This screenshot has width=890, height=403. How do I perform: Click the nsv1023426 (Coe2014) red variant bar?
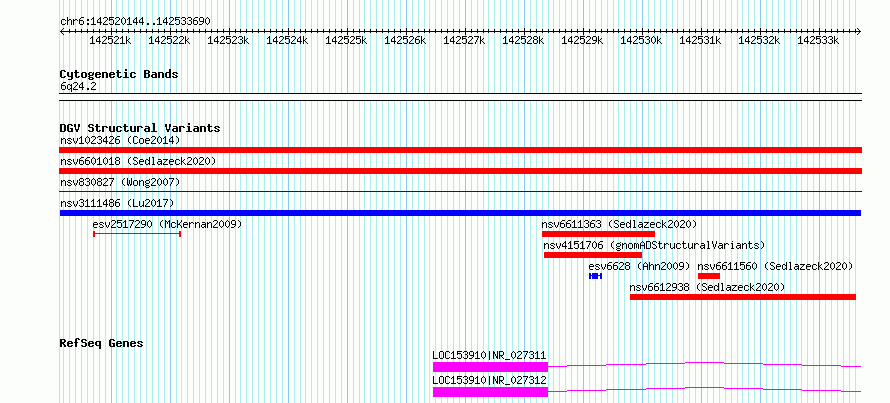(x=460, y=150)
